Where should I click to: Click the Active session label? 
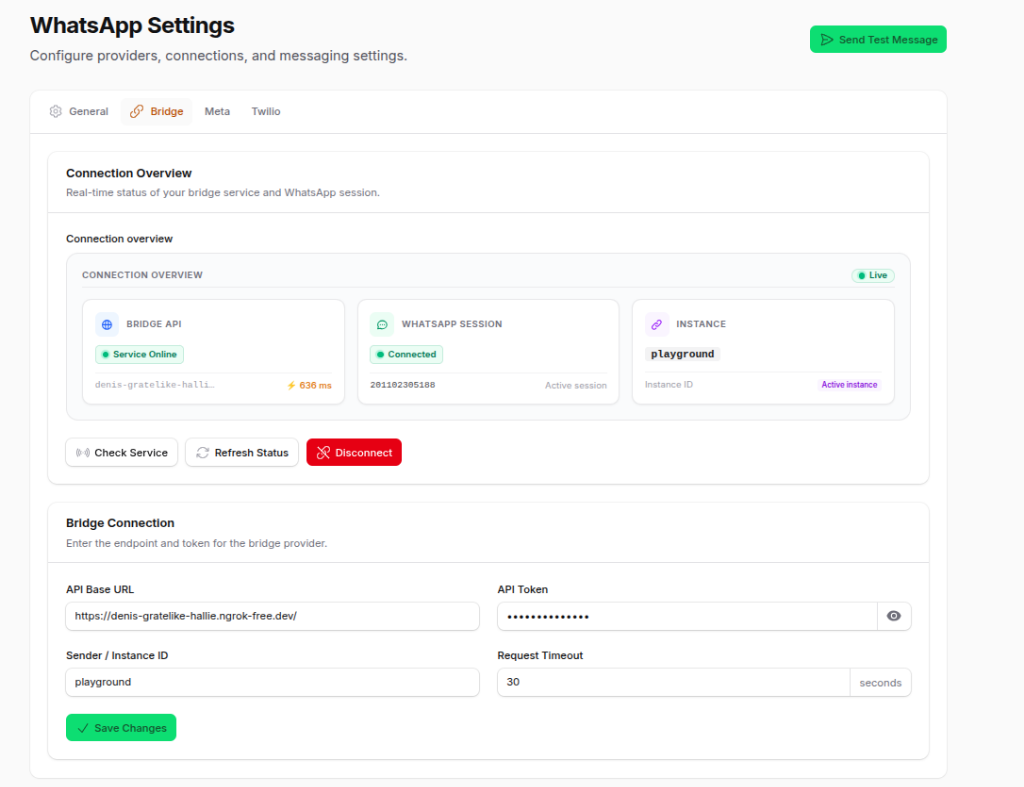pos(576,386)
